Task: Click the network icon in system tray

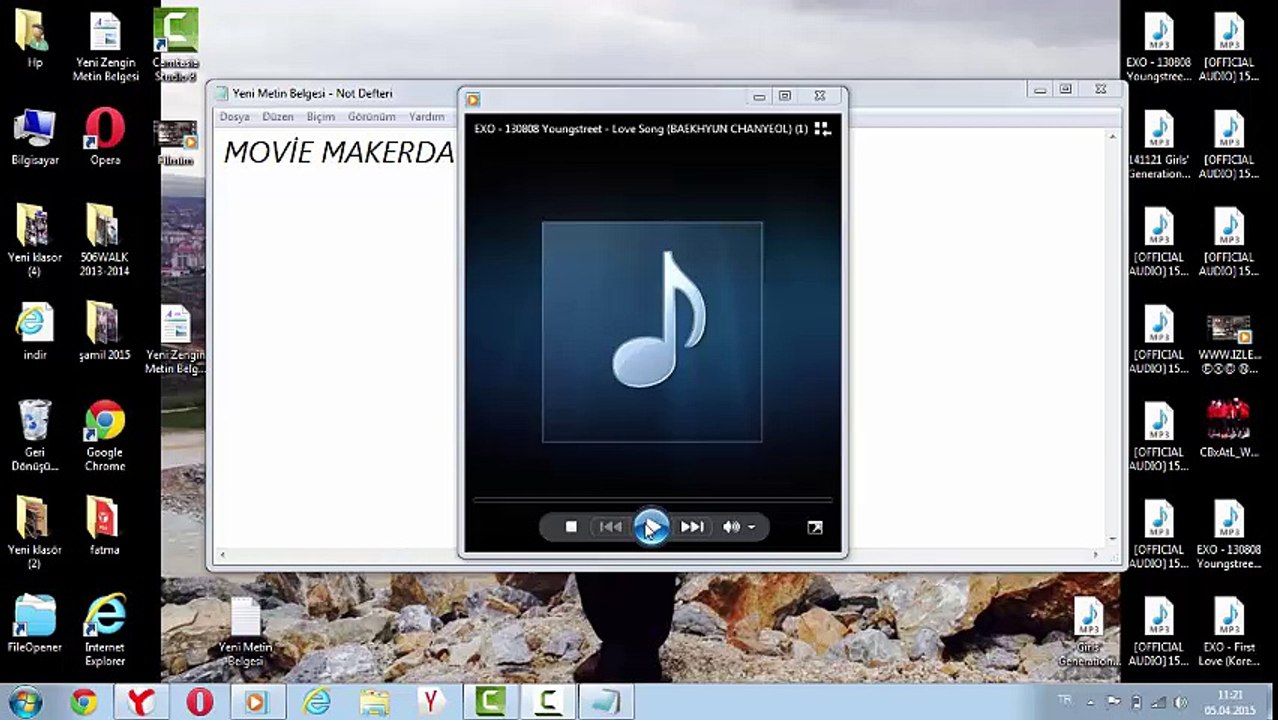Action: coord(1158,703)
